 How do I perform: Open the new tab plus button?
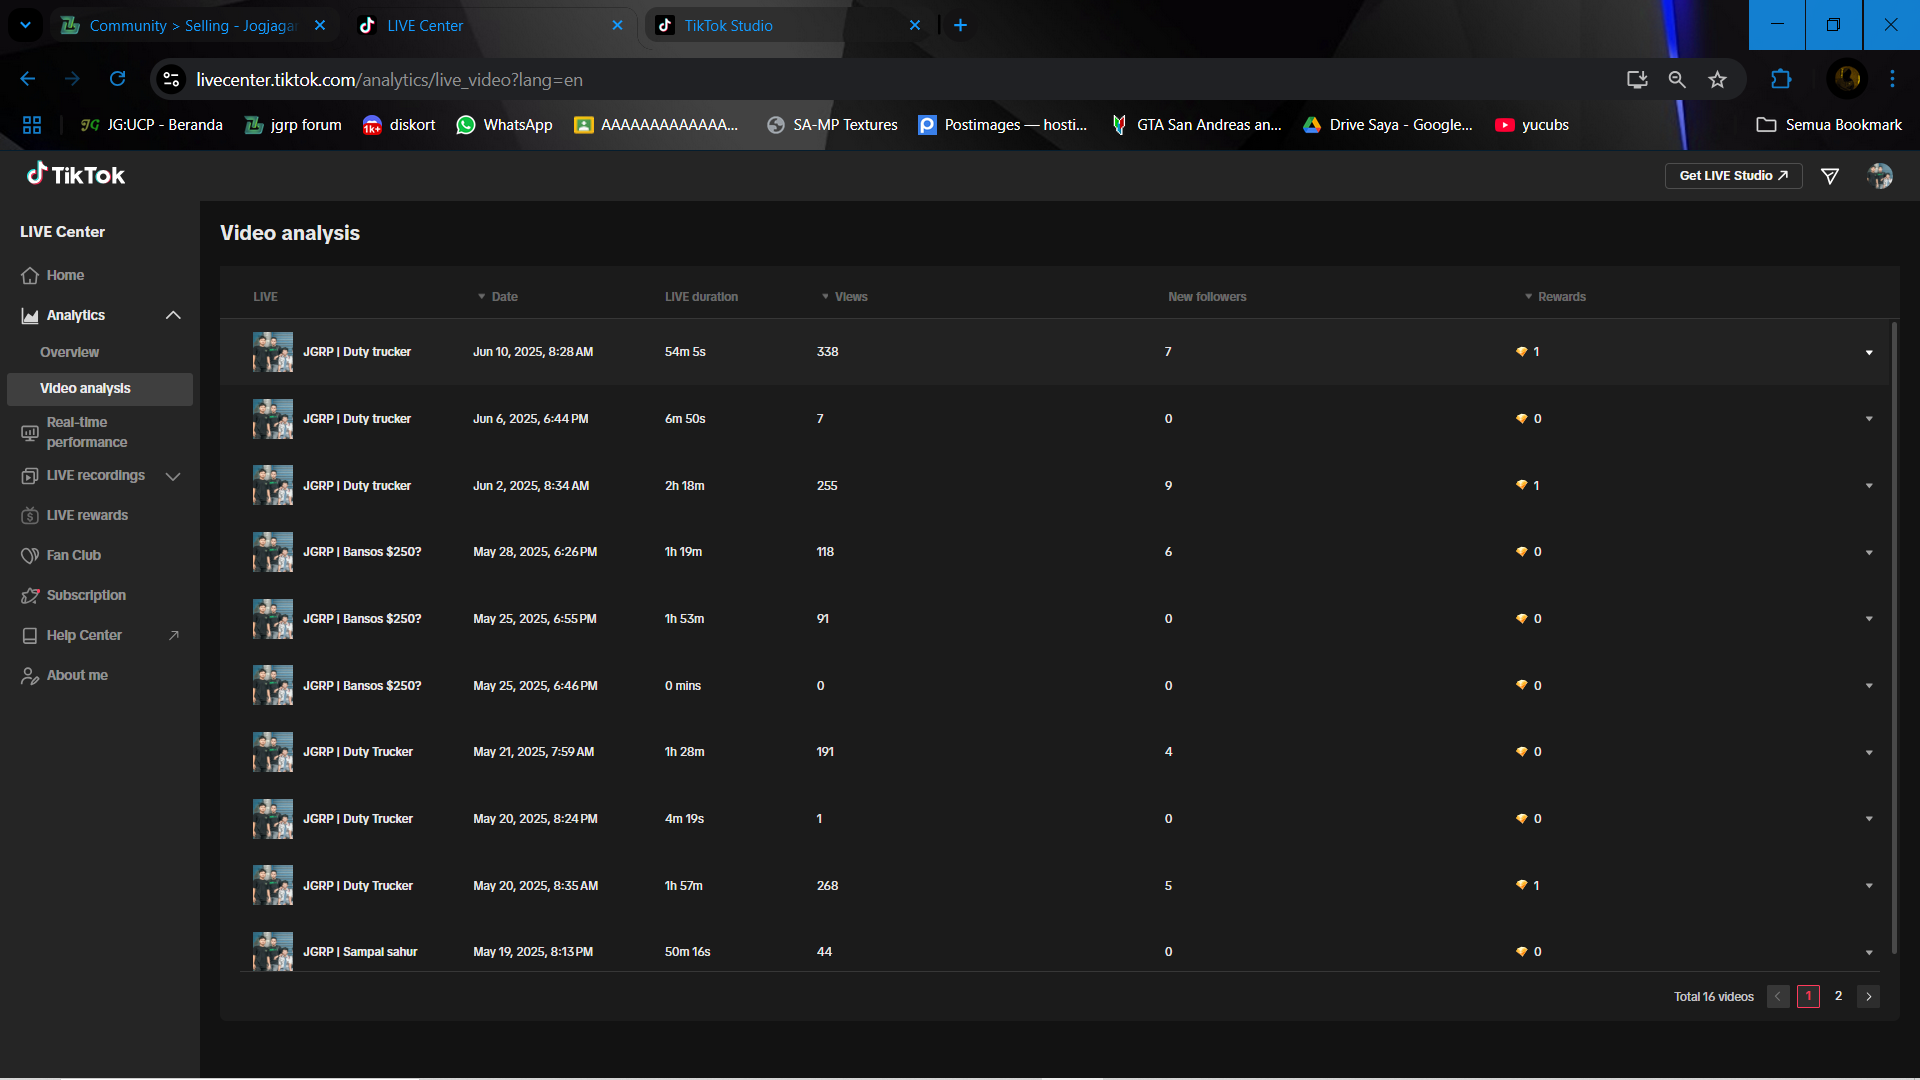tap(960, 25)
